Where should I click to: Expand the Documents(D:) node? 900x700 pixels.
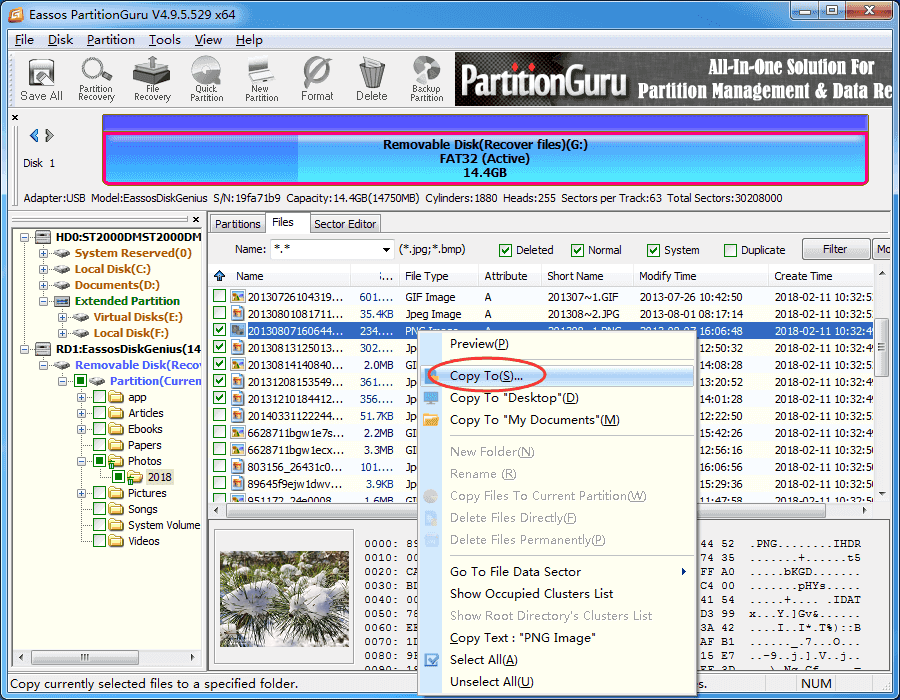point(43,285)
